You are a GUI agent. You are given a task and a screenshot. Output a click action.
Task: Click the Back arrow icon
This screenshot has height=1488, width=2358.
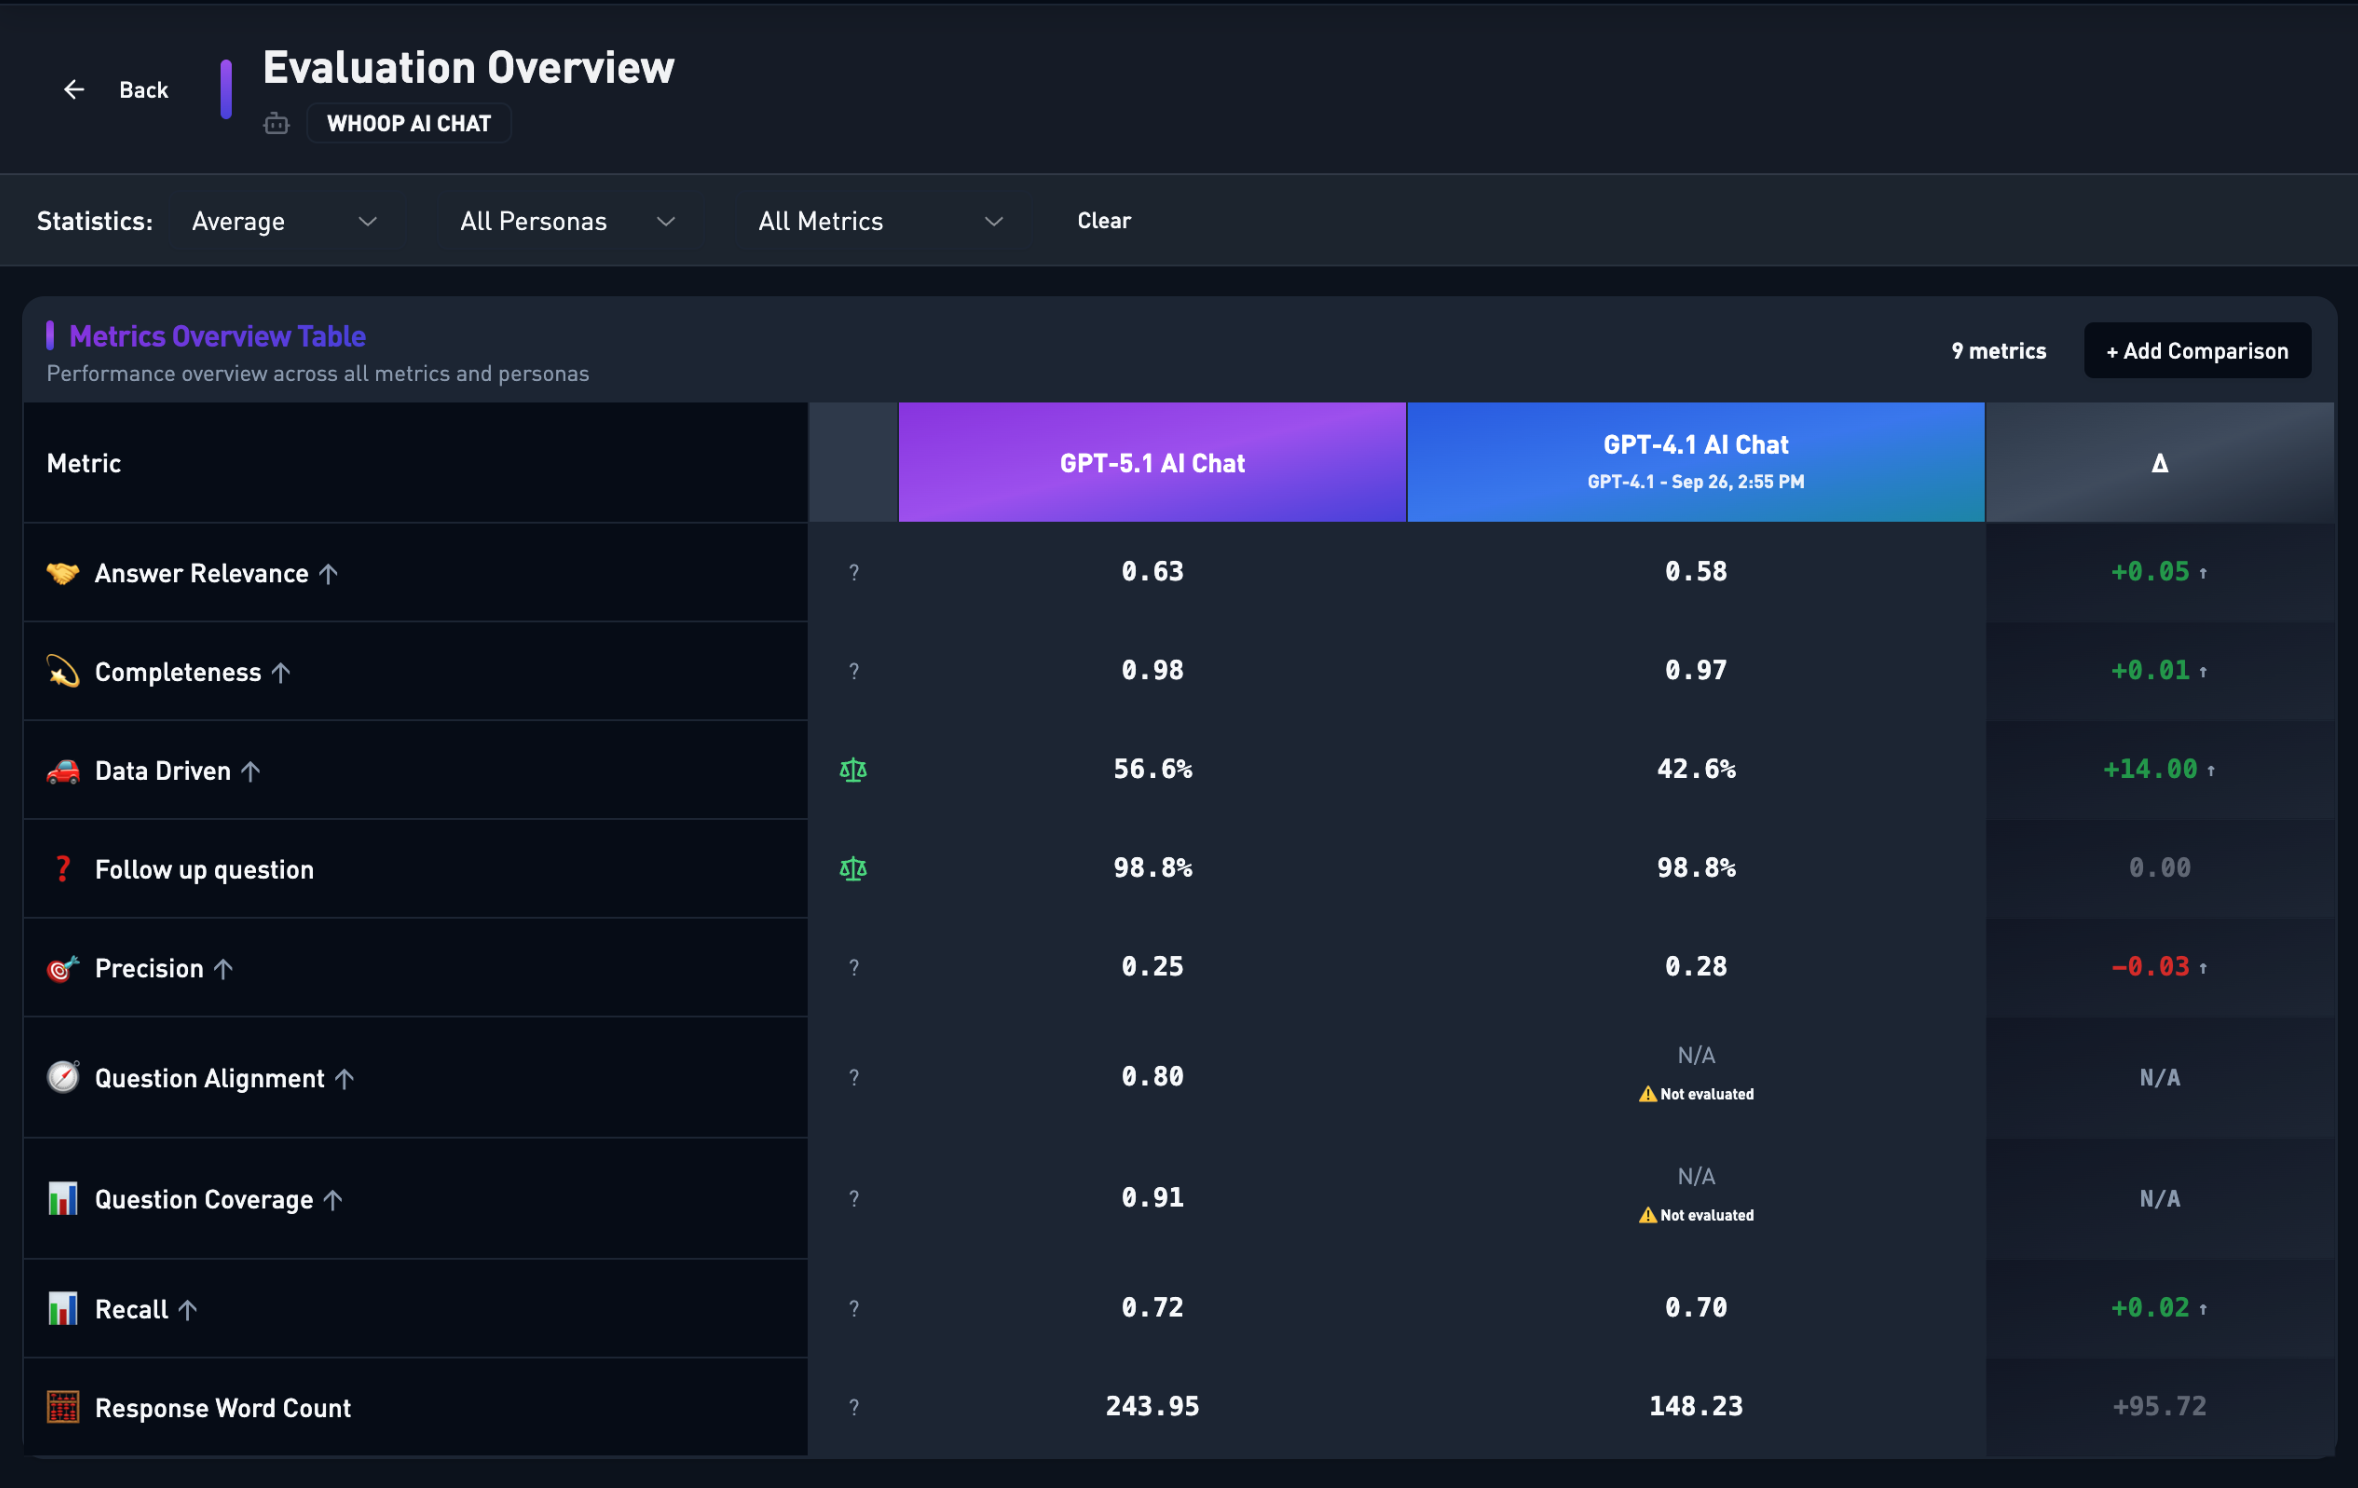tap(74, 90)
